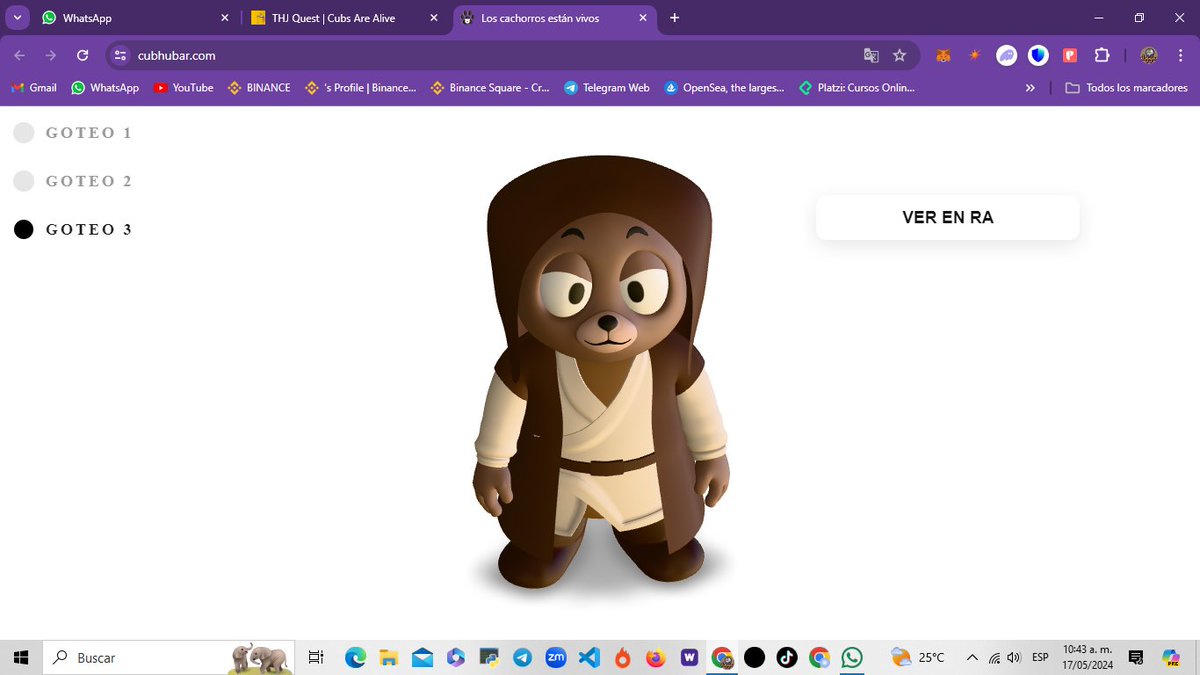
Task: Open the MetaMask fox extension
Action: (x=943, y=56)
